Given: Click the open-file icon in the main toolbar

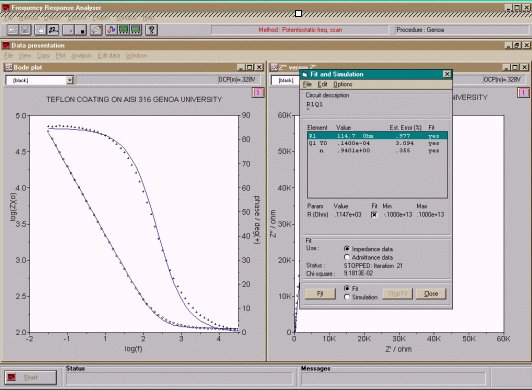Looking at the screenshot, I should [13, 30].
